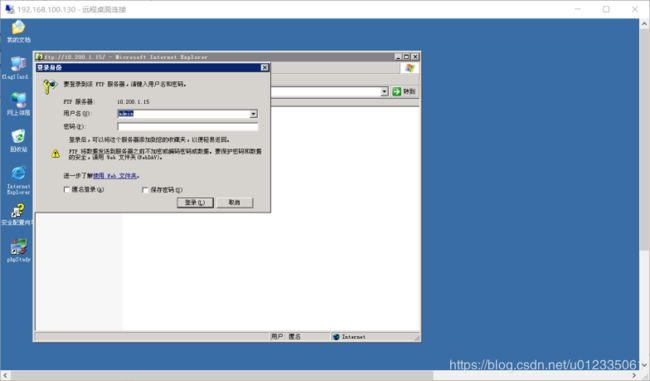This screenshot has width=650, height=381.
Task: Click the 登录 login button
Action: (195, 202)
